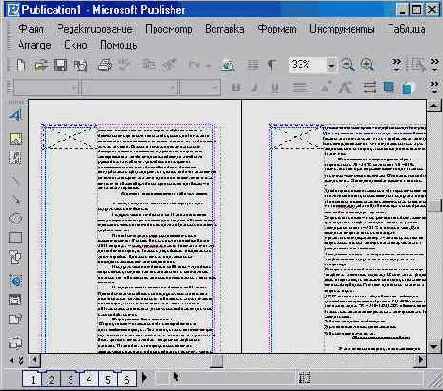The height and width of the screenshot is (391, 443).
Task: Select the Rectangle shape tool
Action: (15, 238)
